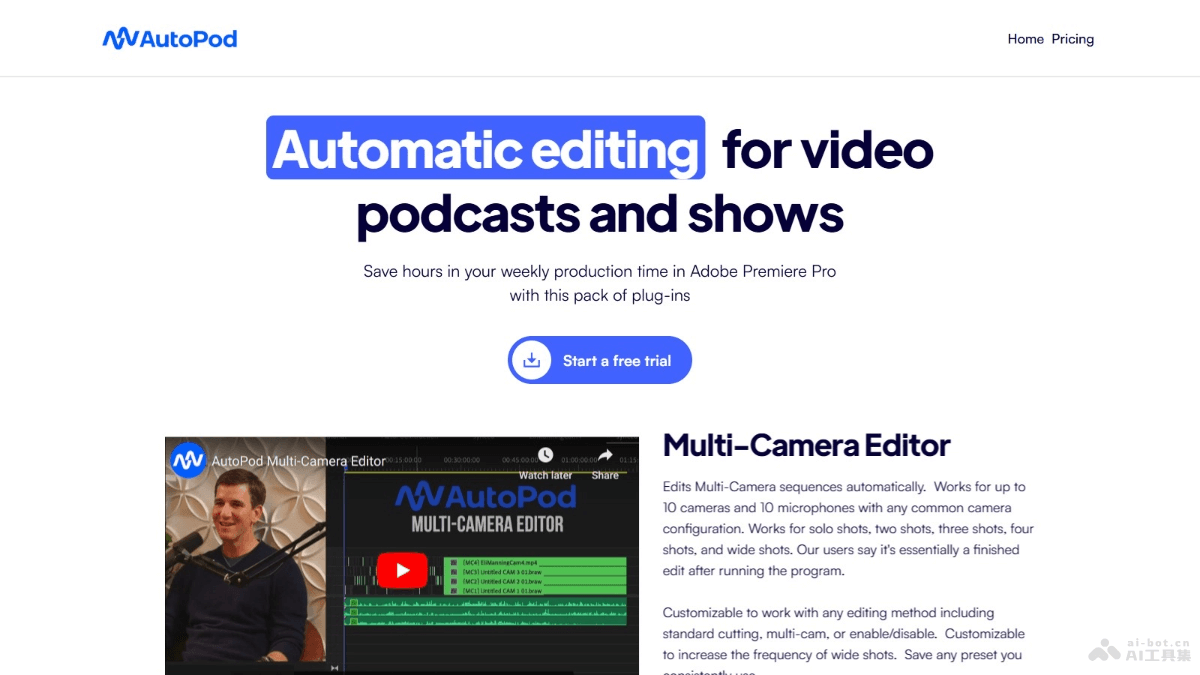Click the timeline fit icon below video
Screen dimensions: 1200x675
pos(335,668)
